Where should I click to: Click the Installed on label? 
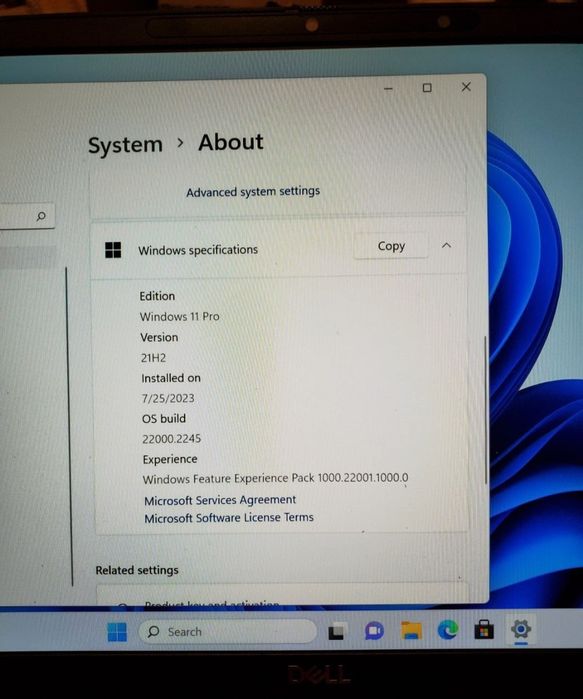171,378
